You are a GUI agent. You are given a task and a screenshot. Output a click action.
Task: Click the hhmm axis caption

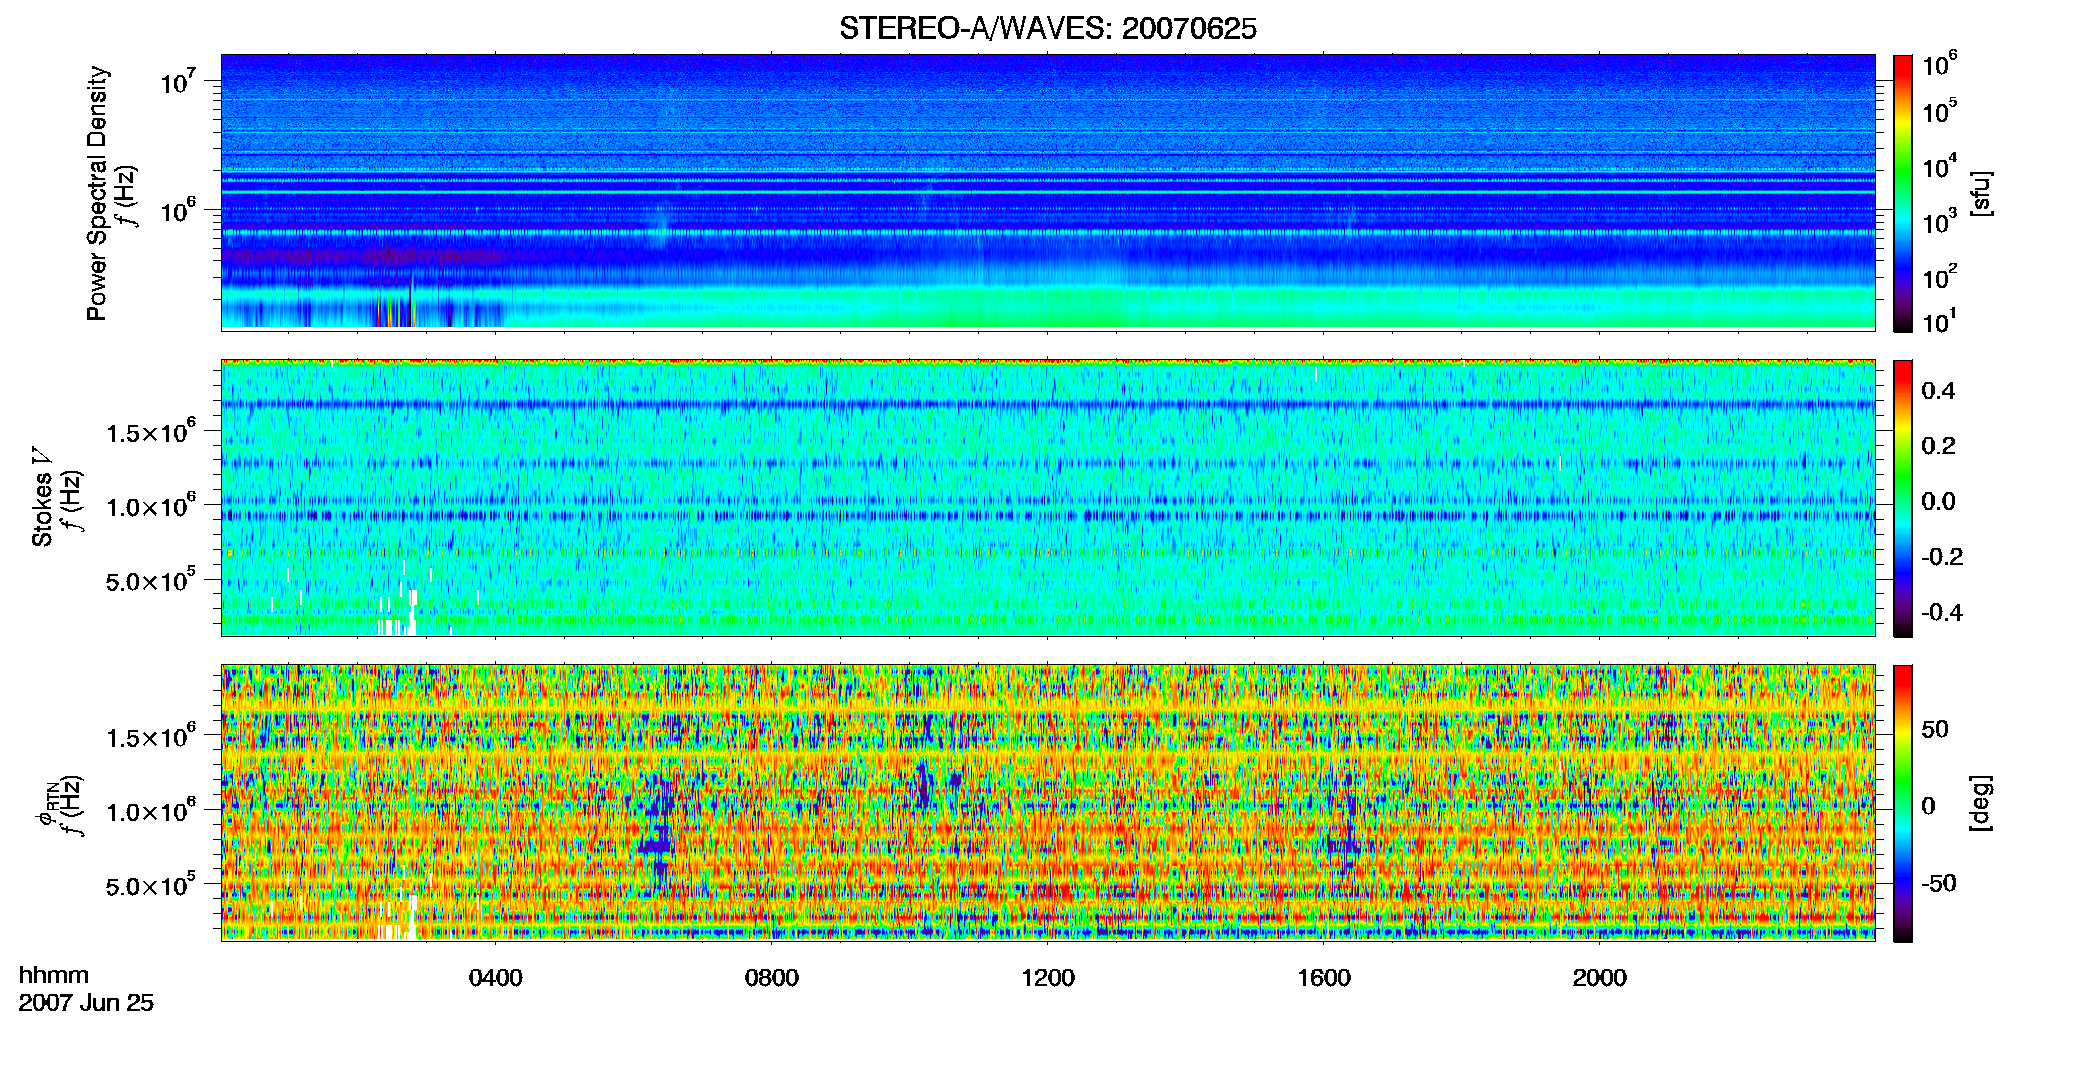(x=54, y=976)
